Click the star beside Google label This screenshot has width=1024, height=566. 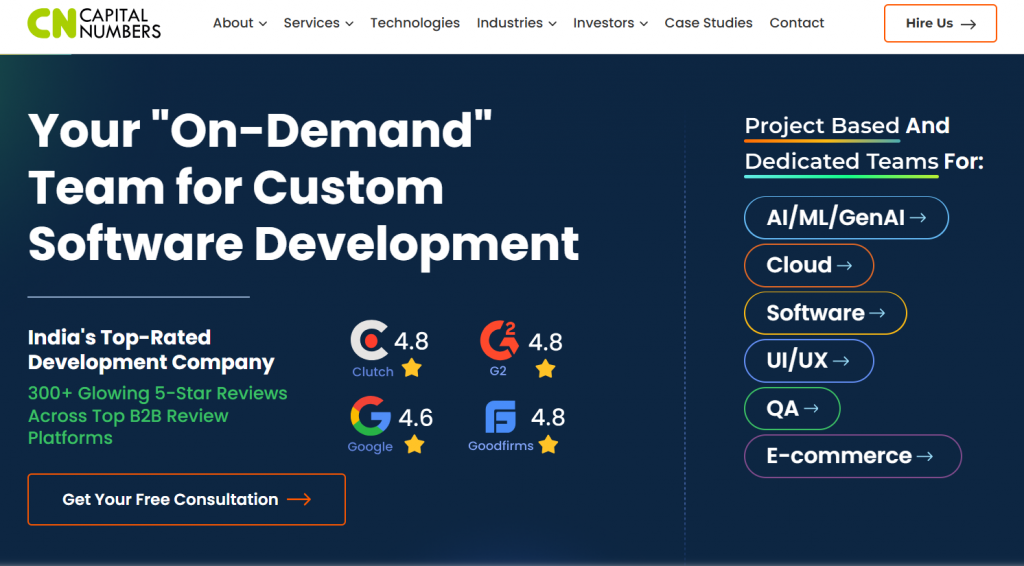(x=414, y=445)
